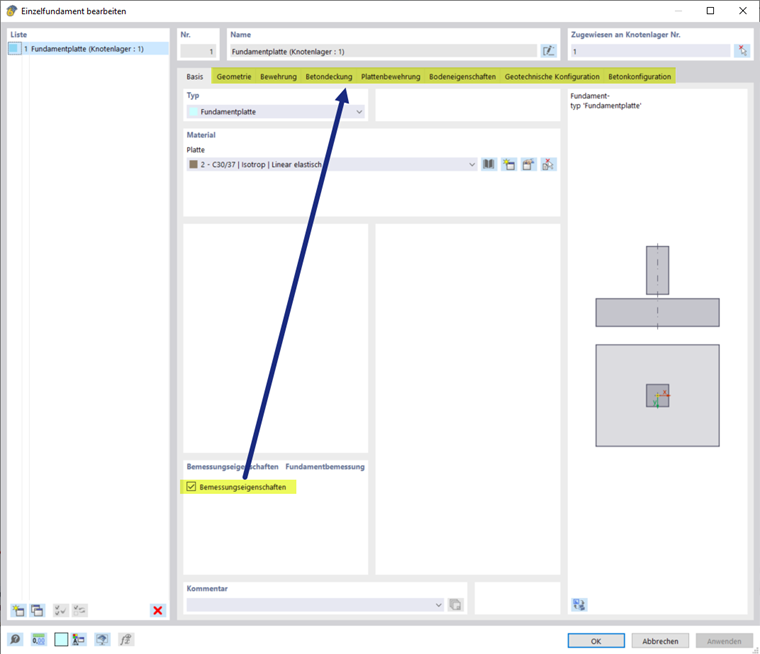
Task: Click the new item icon below the Liste panel
Action: tap(18, 610)
